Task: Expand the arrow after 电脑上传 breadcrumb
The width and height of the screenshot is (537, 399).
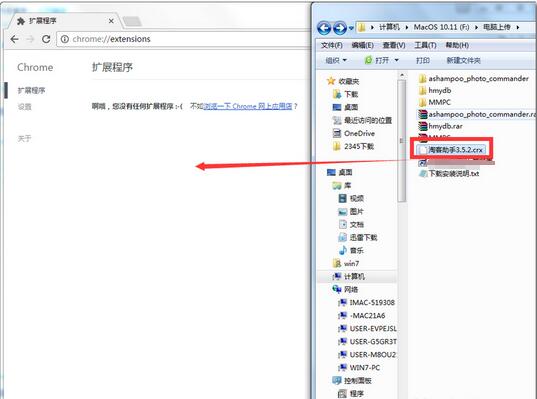Action: coord(517,27)
